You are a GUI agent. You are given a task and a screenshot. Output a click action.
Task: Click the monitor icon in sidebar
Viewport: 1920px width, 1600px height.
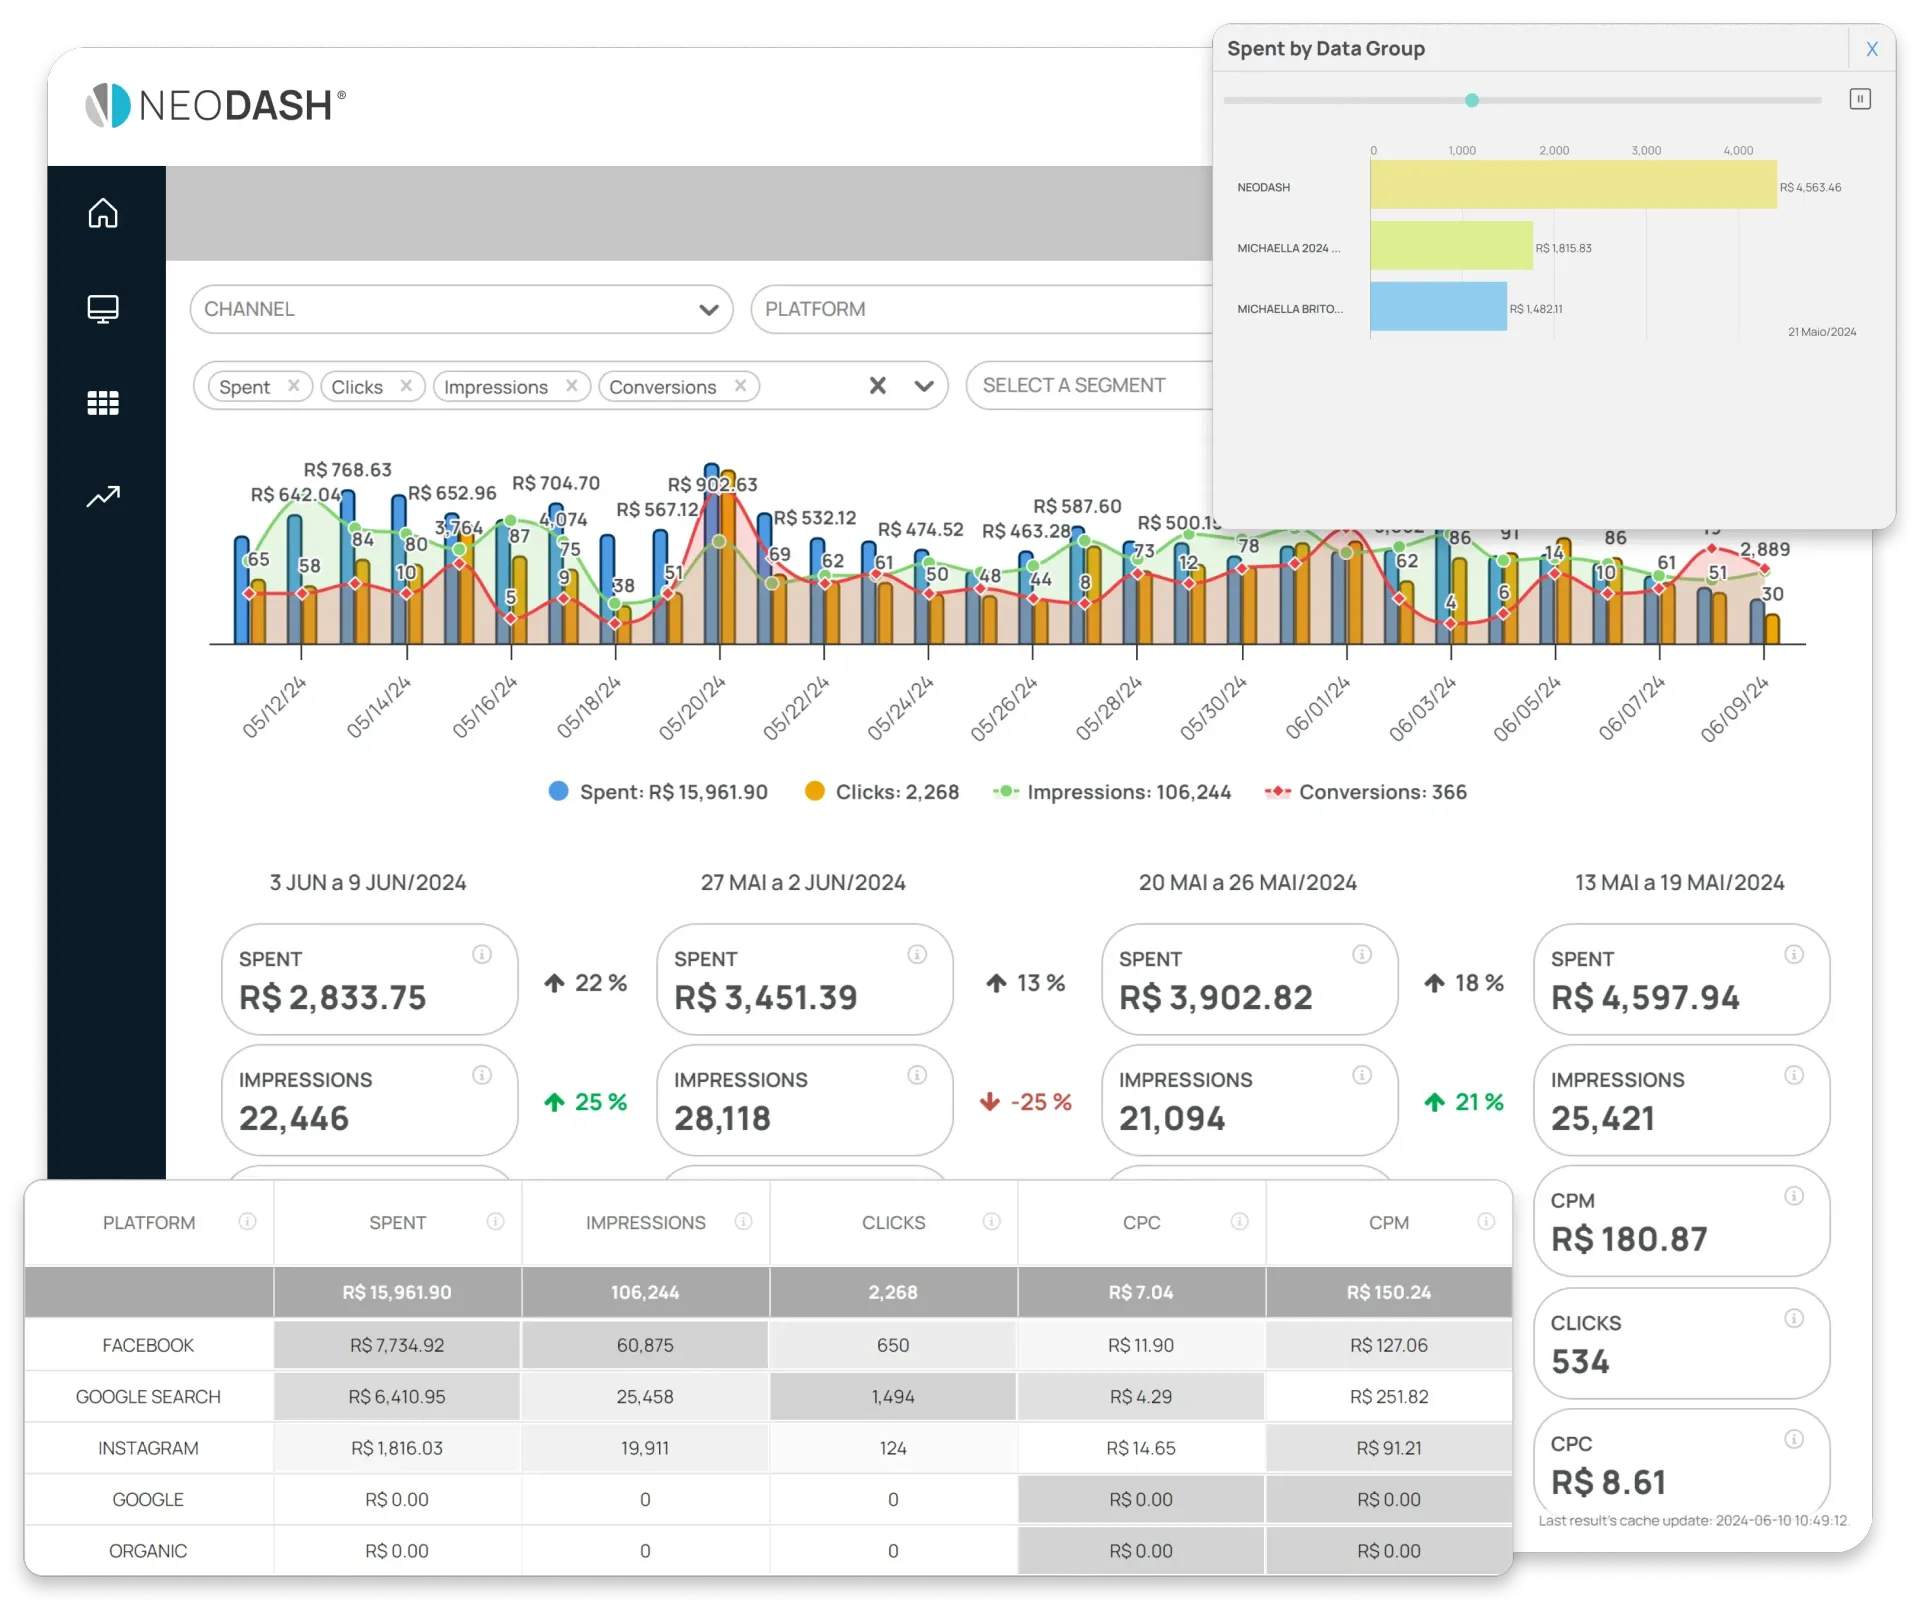(103, 309)
